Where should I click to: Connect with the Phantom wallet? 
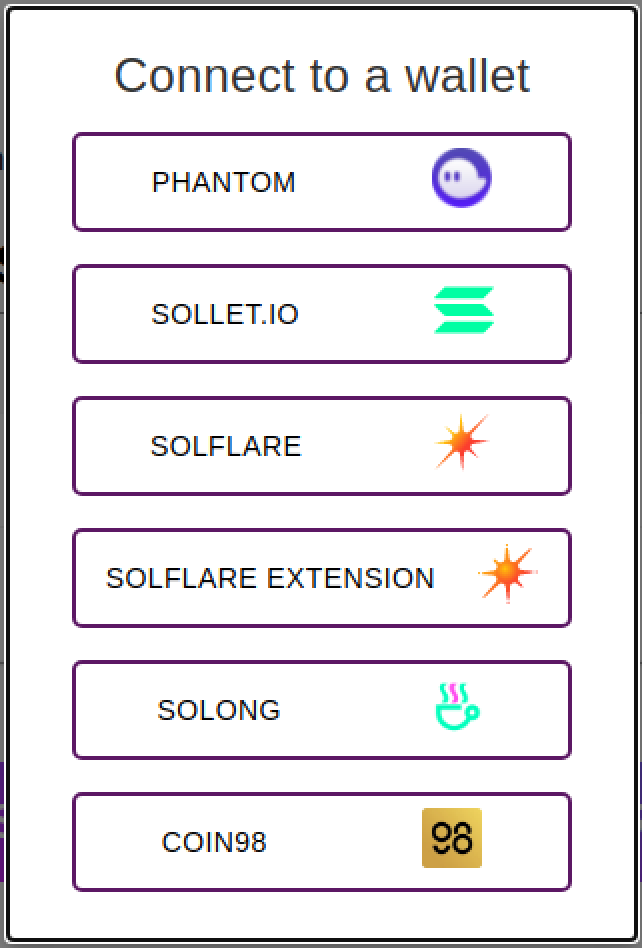(x=321, y=182)
